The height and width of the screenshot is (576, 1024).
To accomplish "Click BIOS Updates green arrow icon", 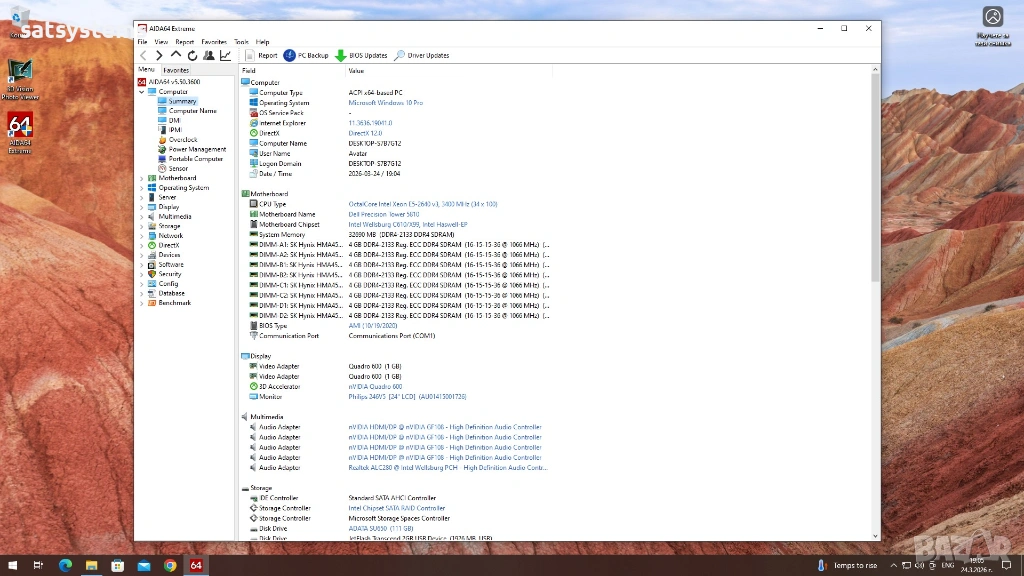I will click(341, 56).
